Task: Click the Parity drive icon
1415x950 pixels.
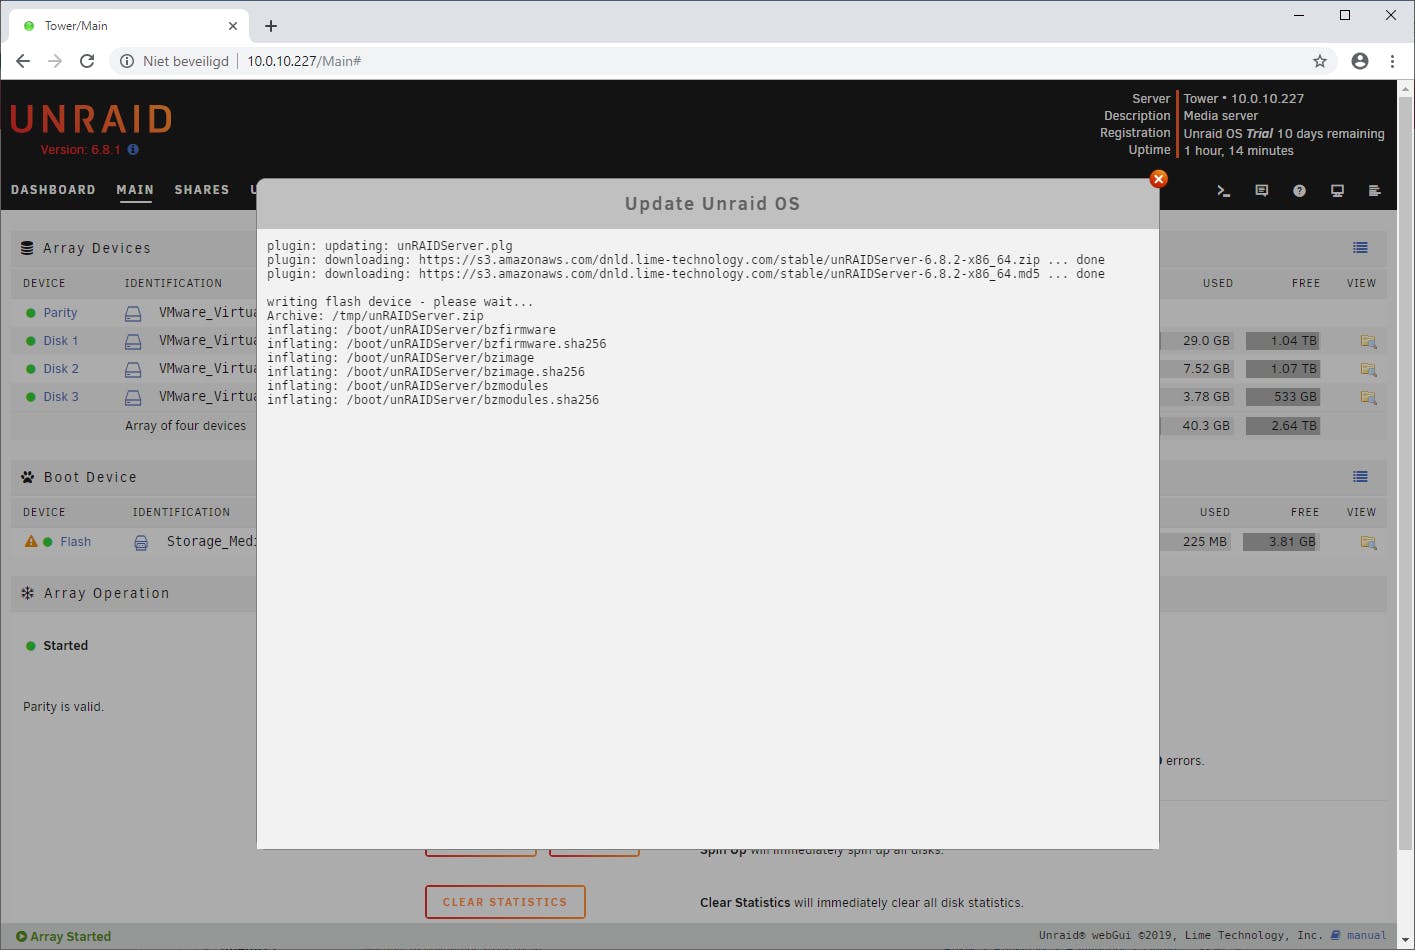Action: pyautogui.click(x=132, y=313)
